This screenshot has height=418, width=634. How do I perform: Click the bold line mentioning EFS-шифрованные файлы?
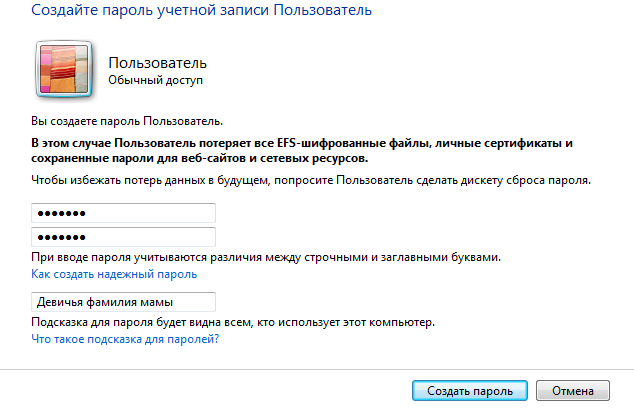tap(302, 143)
